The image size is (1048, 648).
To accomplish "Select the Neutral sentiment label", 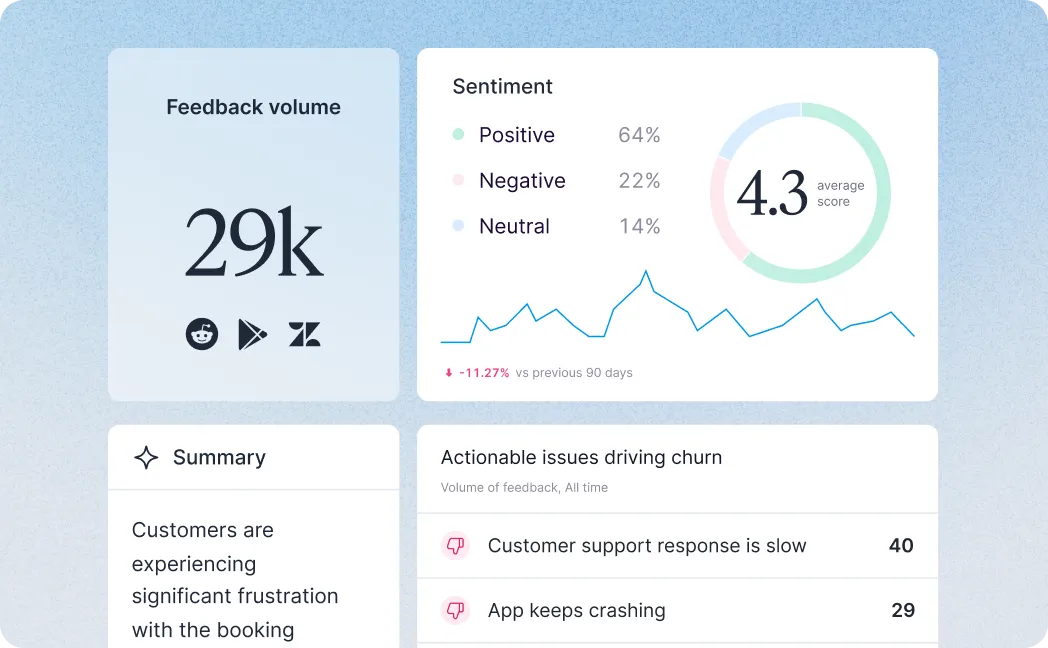I will coord(514,226).
